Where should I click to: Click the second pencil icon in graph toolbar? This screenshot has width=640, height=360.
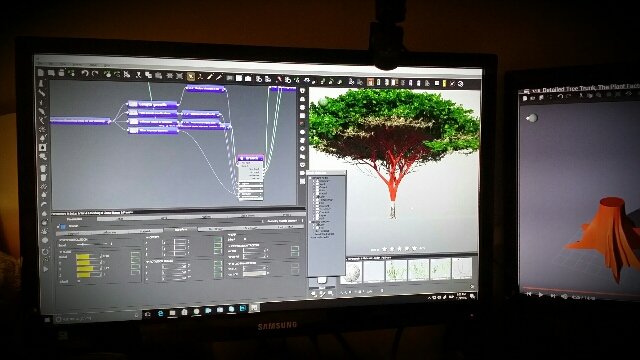219,77
